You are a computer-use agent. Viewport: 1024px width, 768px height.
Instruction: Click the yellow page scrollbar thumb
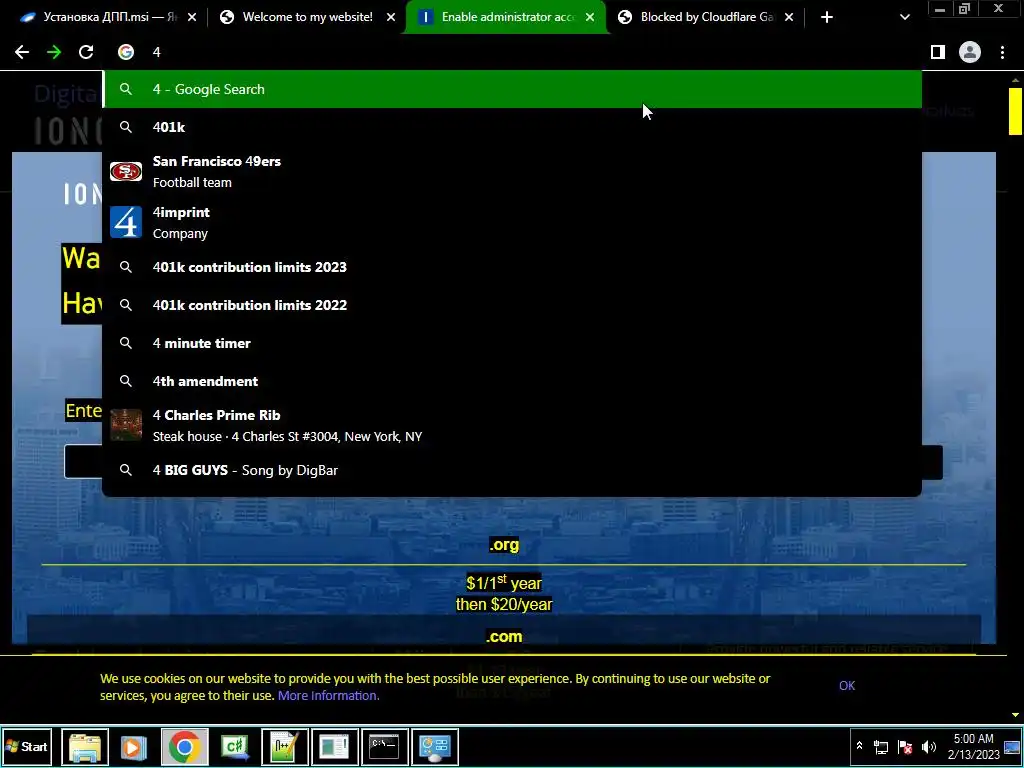[x=1015, y=111]
